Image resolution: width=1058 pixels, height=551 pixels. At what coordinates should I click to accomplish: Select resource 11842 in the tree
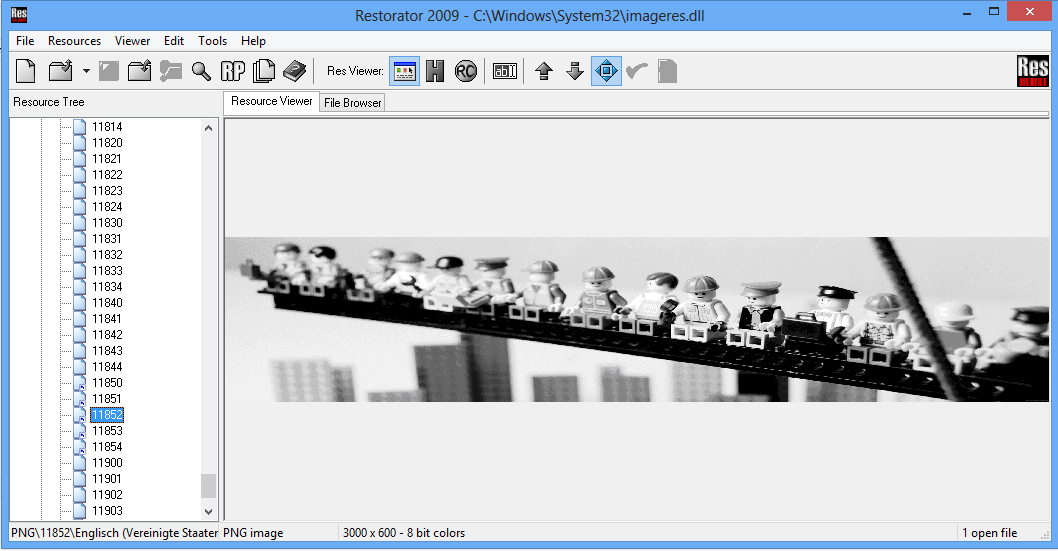click(107, 335)
